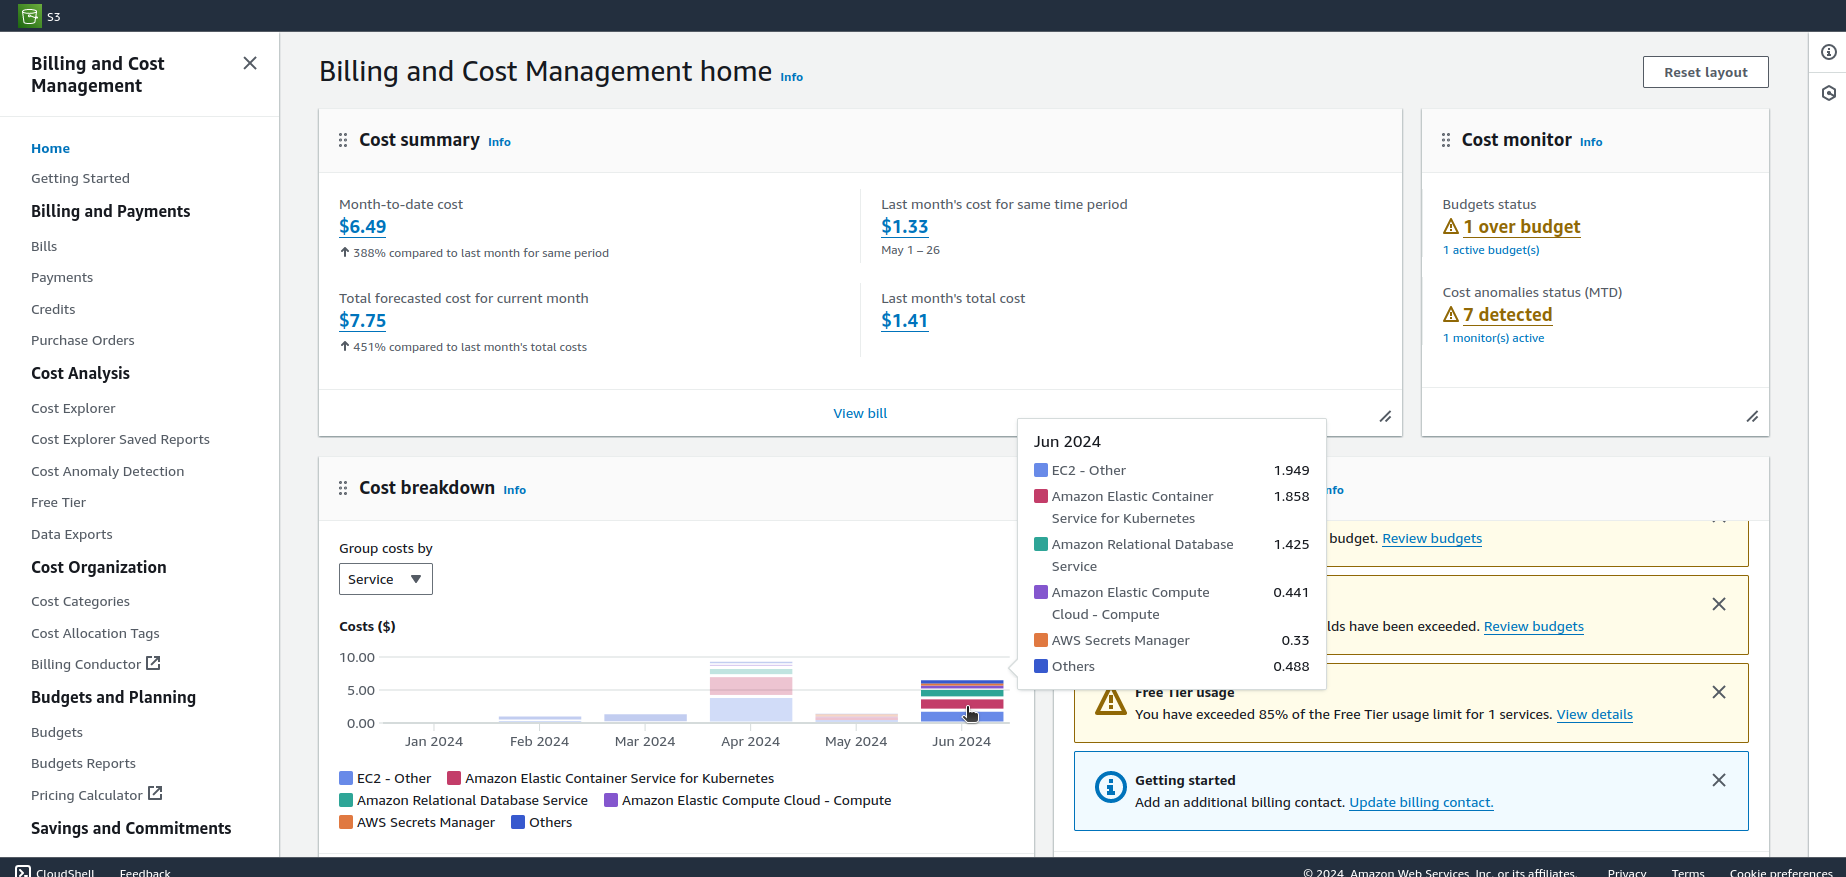Open Cookie preferences in the footer
The image size is (1846, 877).
tap(1781, 872)
